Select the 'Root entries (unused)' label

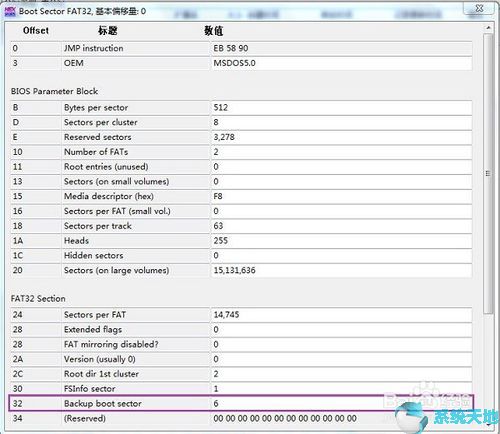(x=106, y=167)
